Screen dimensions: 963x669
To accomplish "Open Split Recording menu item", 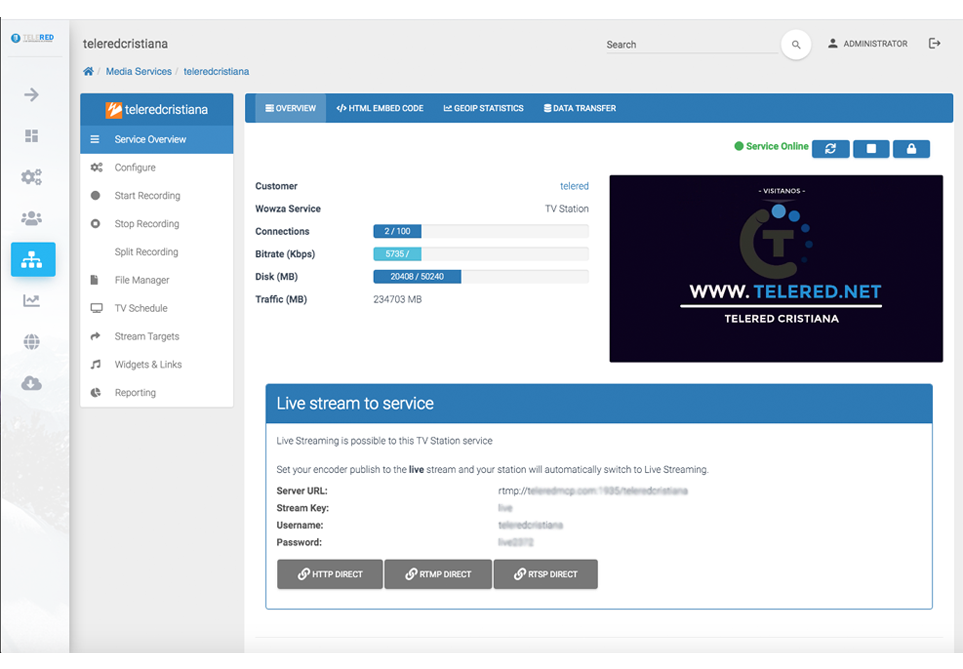I will click(146, 252).
